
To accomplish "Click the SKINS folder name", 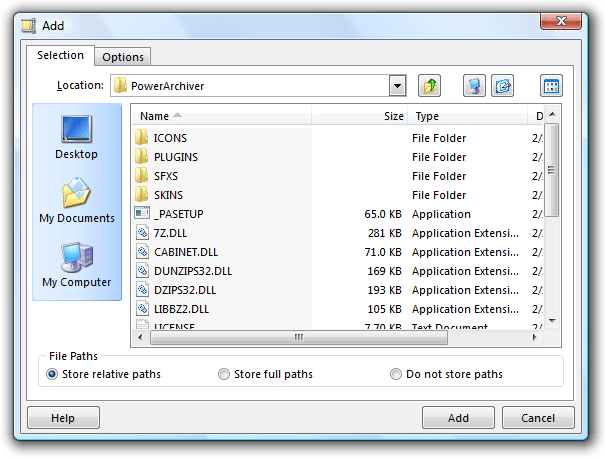I will tap(168, 195).
